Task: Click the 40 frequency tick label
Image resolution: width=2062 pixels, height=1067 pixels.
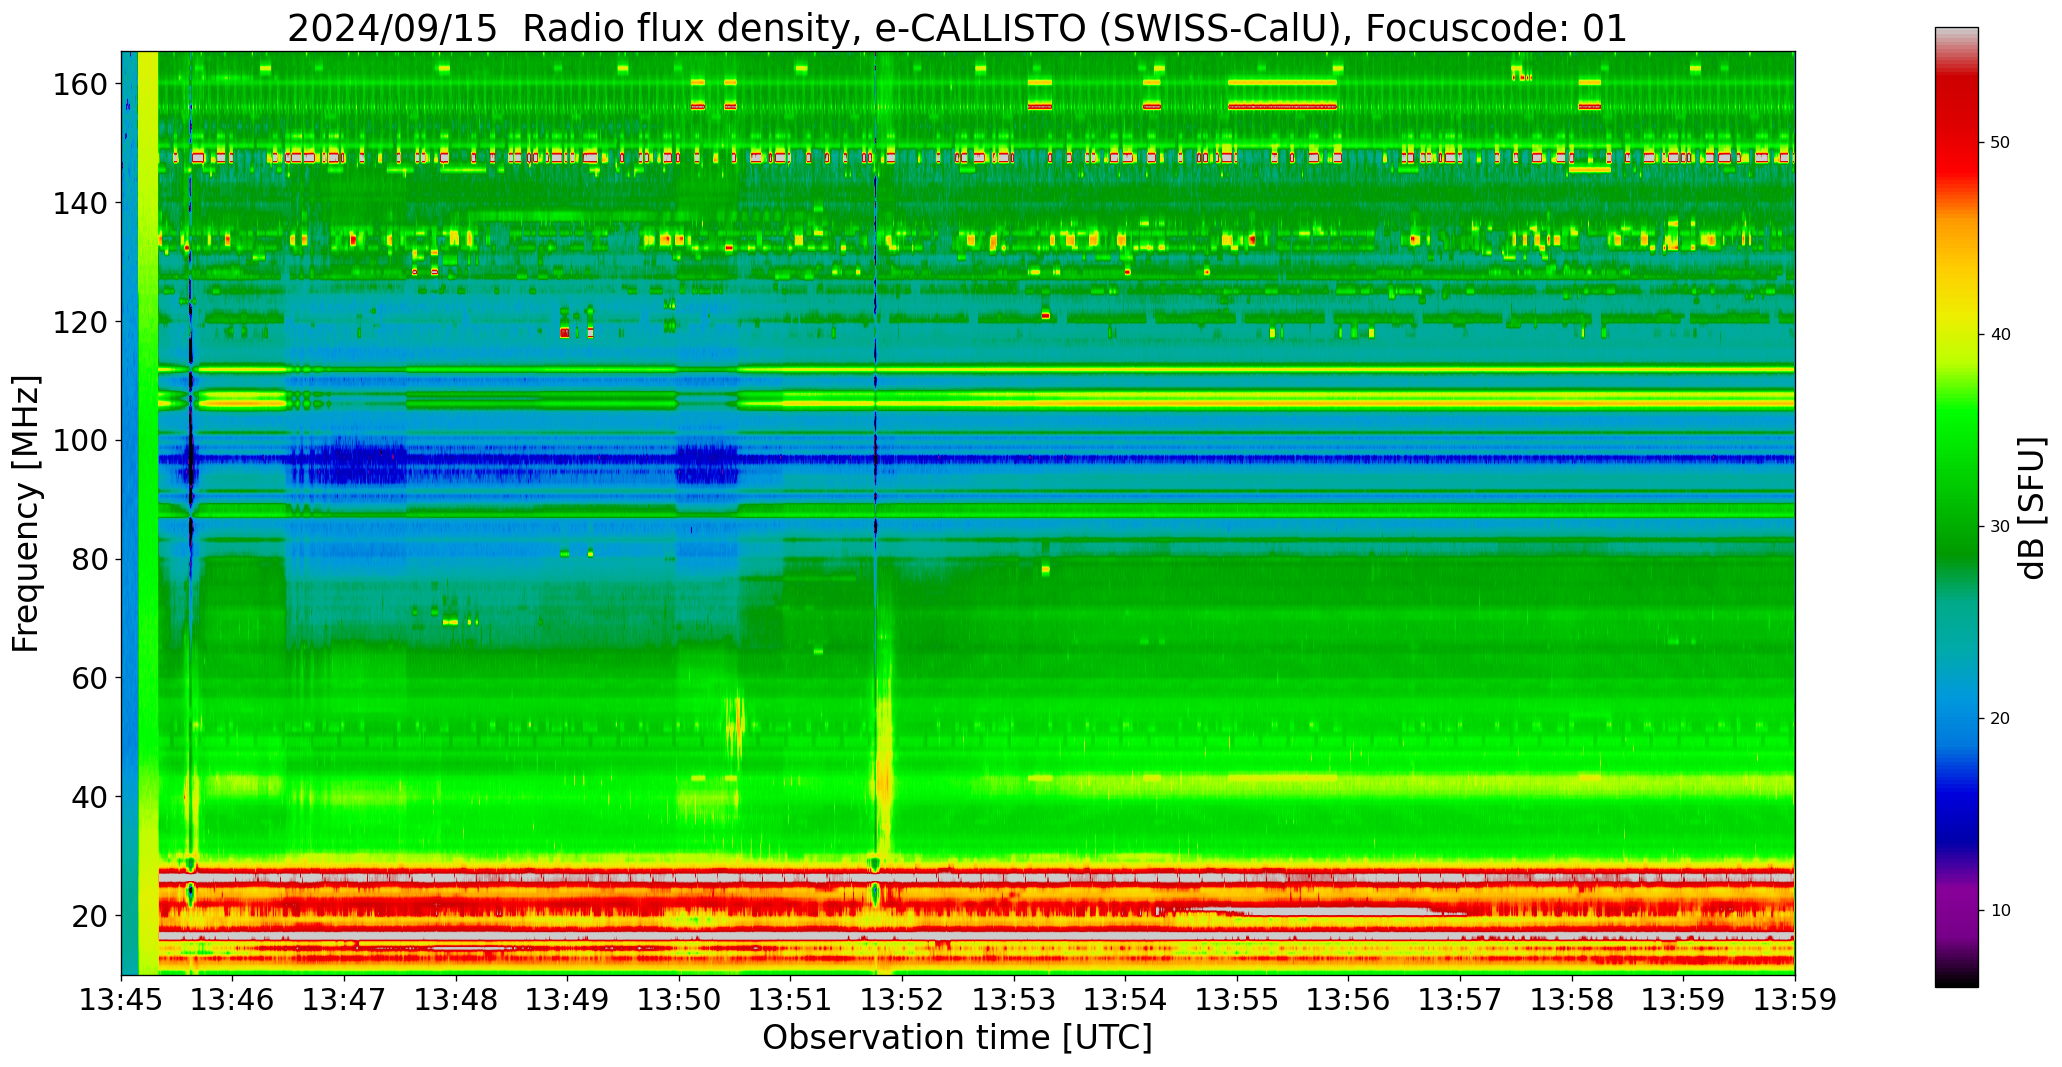Action: [90, 797]
